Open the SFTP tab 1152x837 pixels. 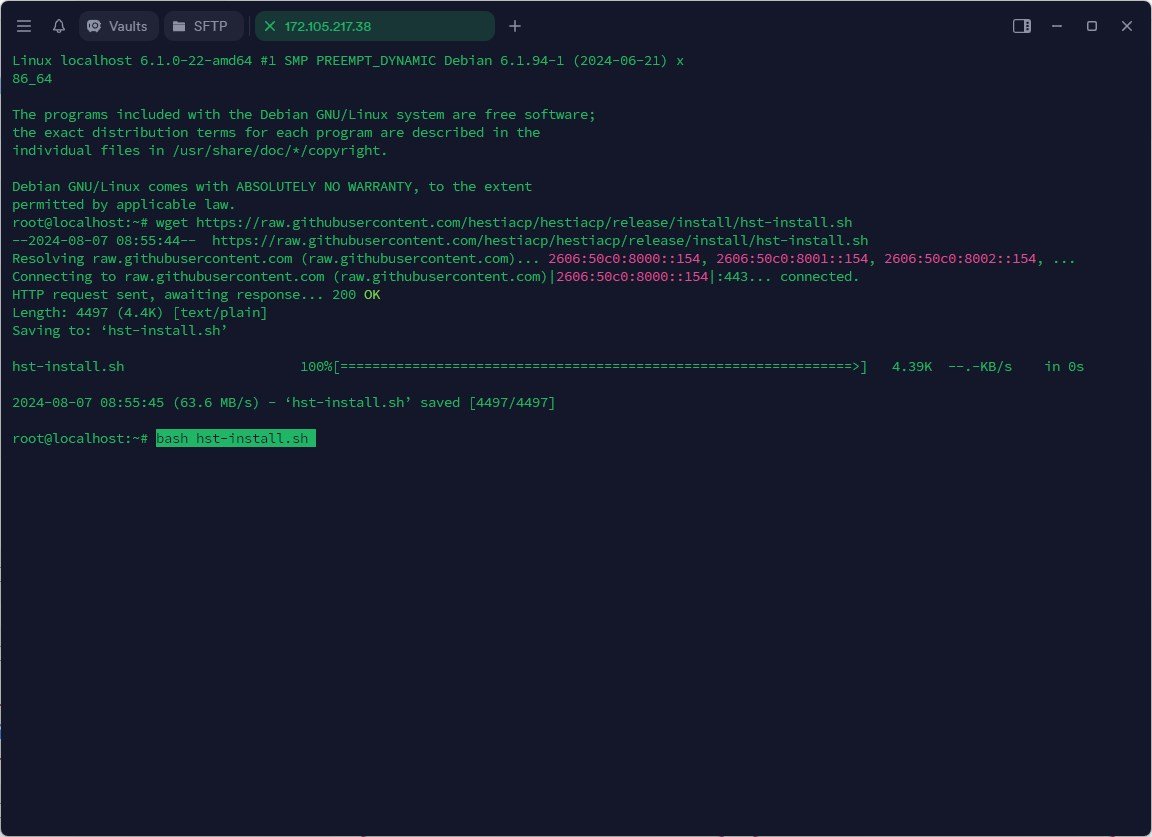[203, 26]
